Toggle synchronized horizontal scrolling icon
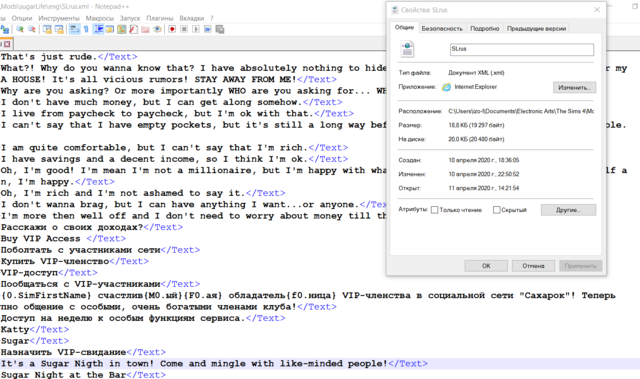Image resolution: width=640 pixels, height=379 pixels. [x=59, y=29]
